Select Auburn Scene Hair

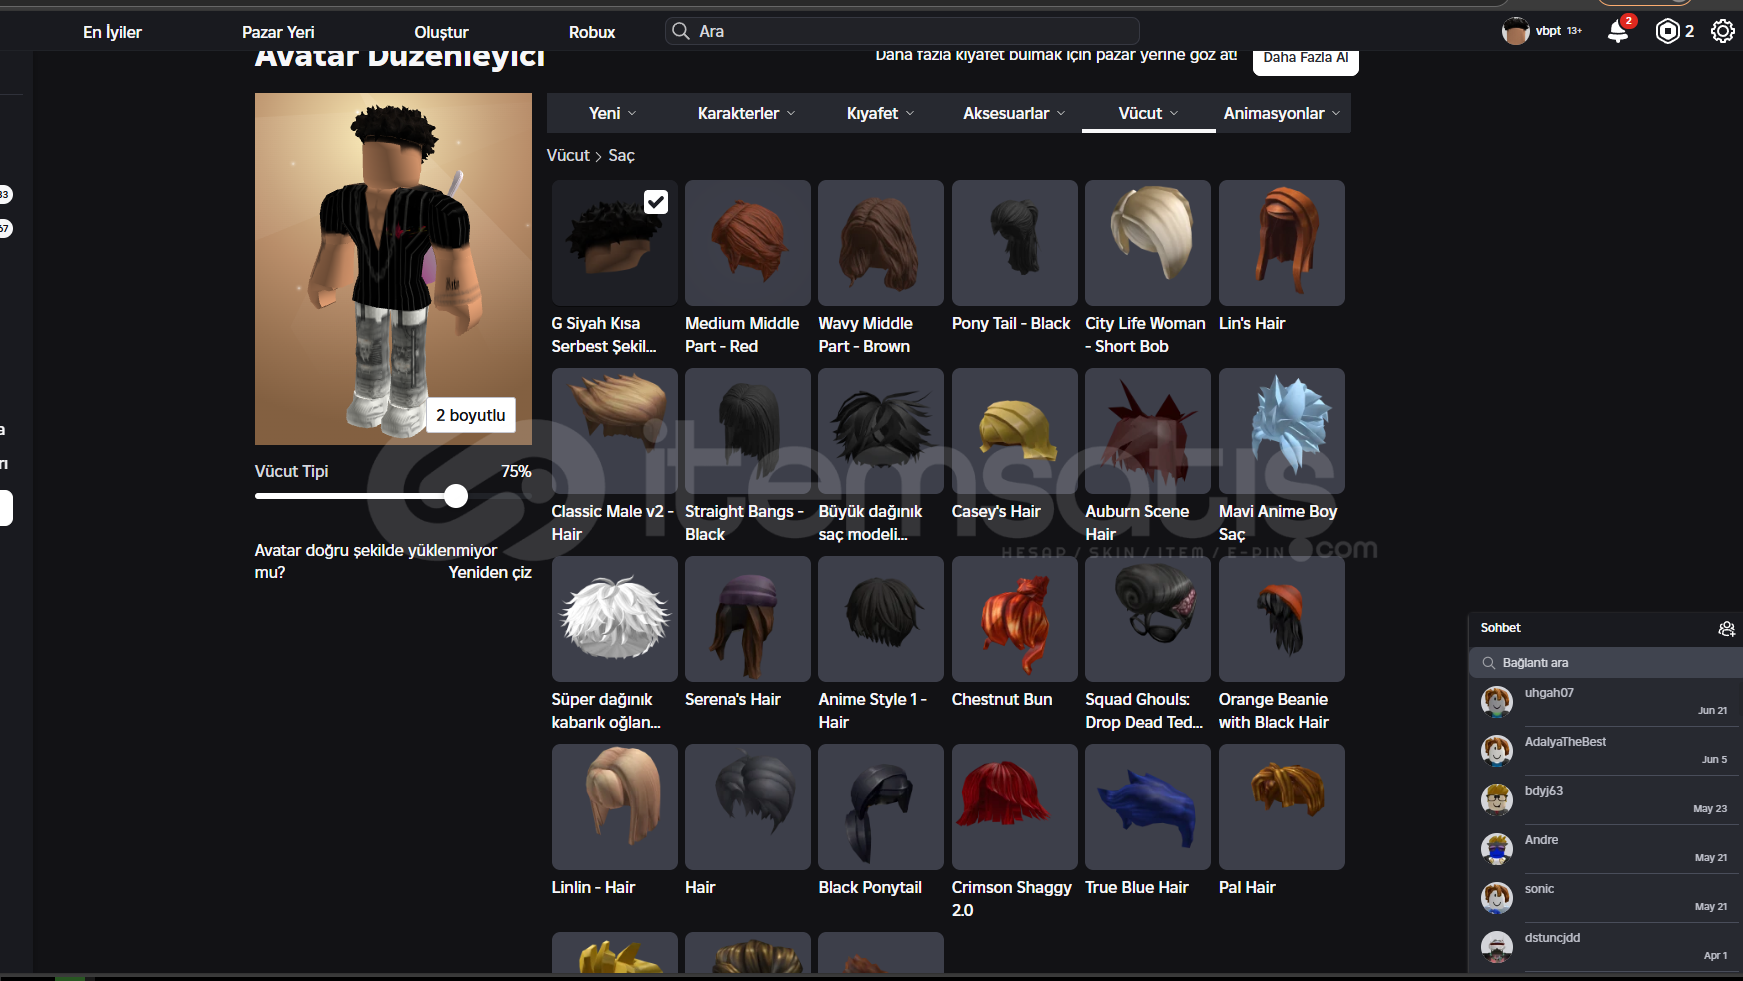click(1148, 431)
